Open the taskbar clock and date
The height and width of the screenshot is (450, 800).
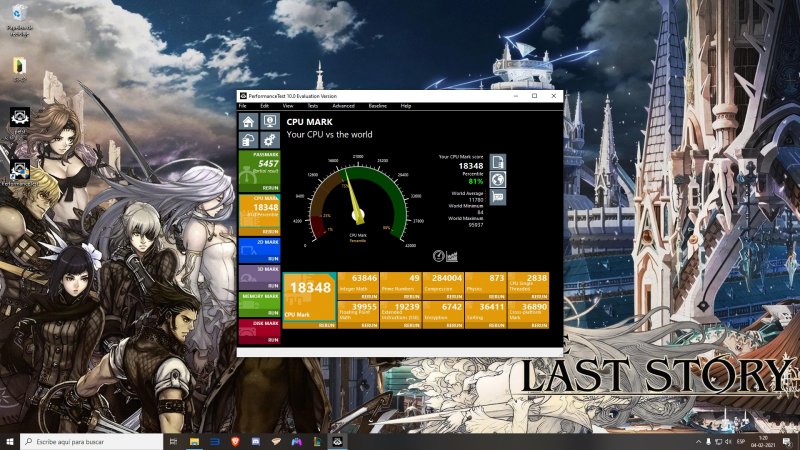tap(763, 441)
